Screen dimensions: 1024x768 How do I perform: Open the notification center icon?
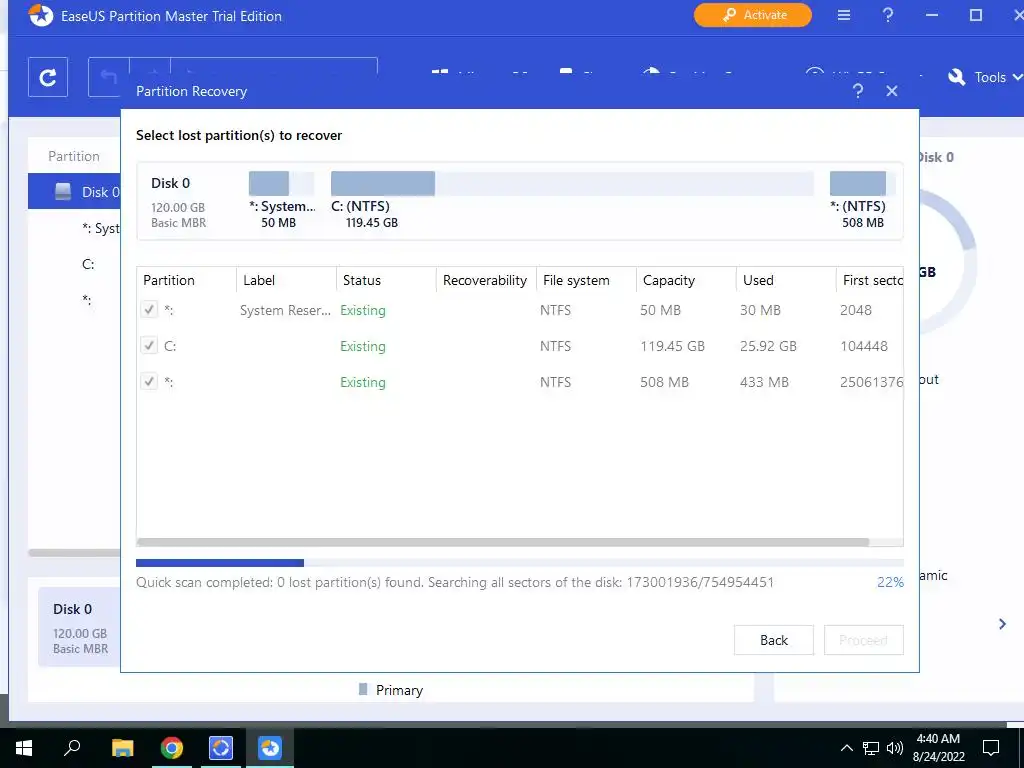991,747
